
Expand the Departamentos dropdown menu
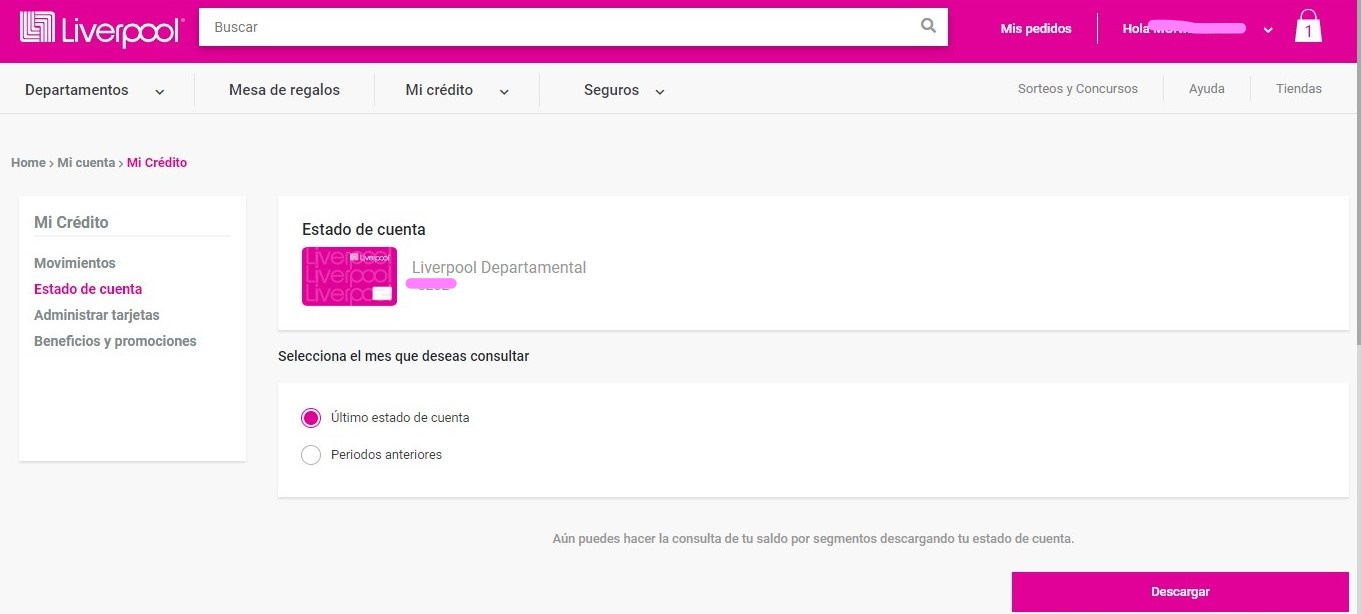[94, 90]
